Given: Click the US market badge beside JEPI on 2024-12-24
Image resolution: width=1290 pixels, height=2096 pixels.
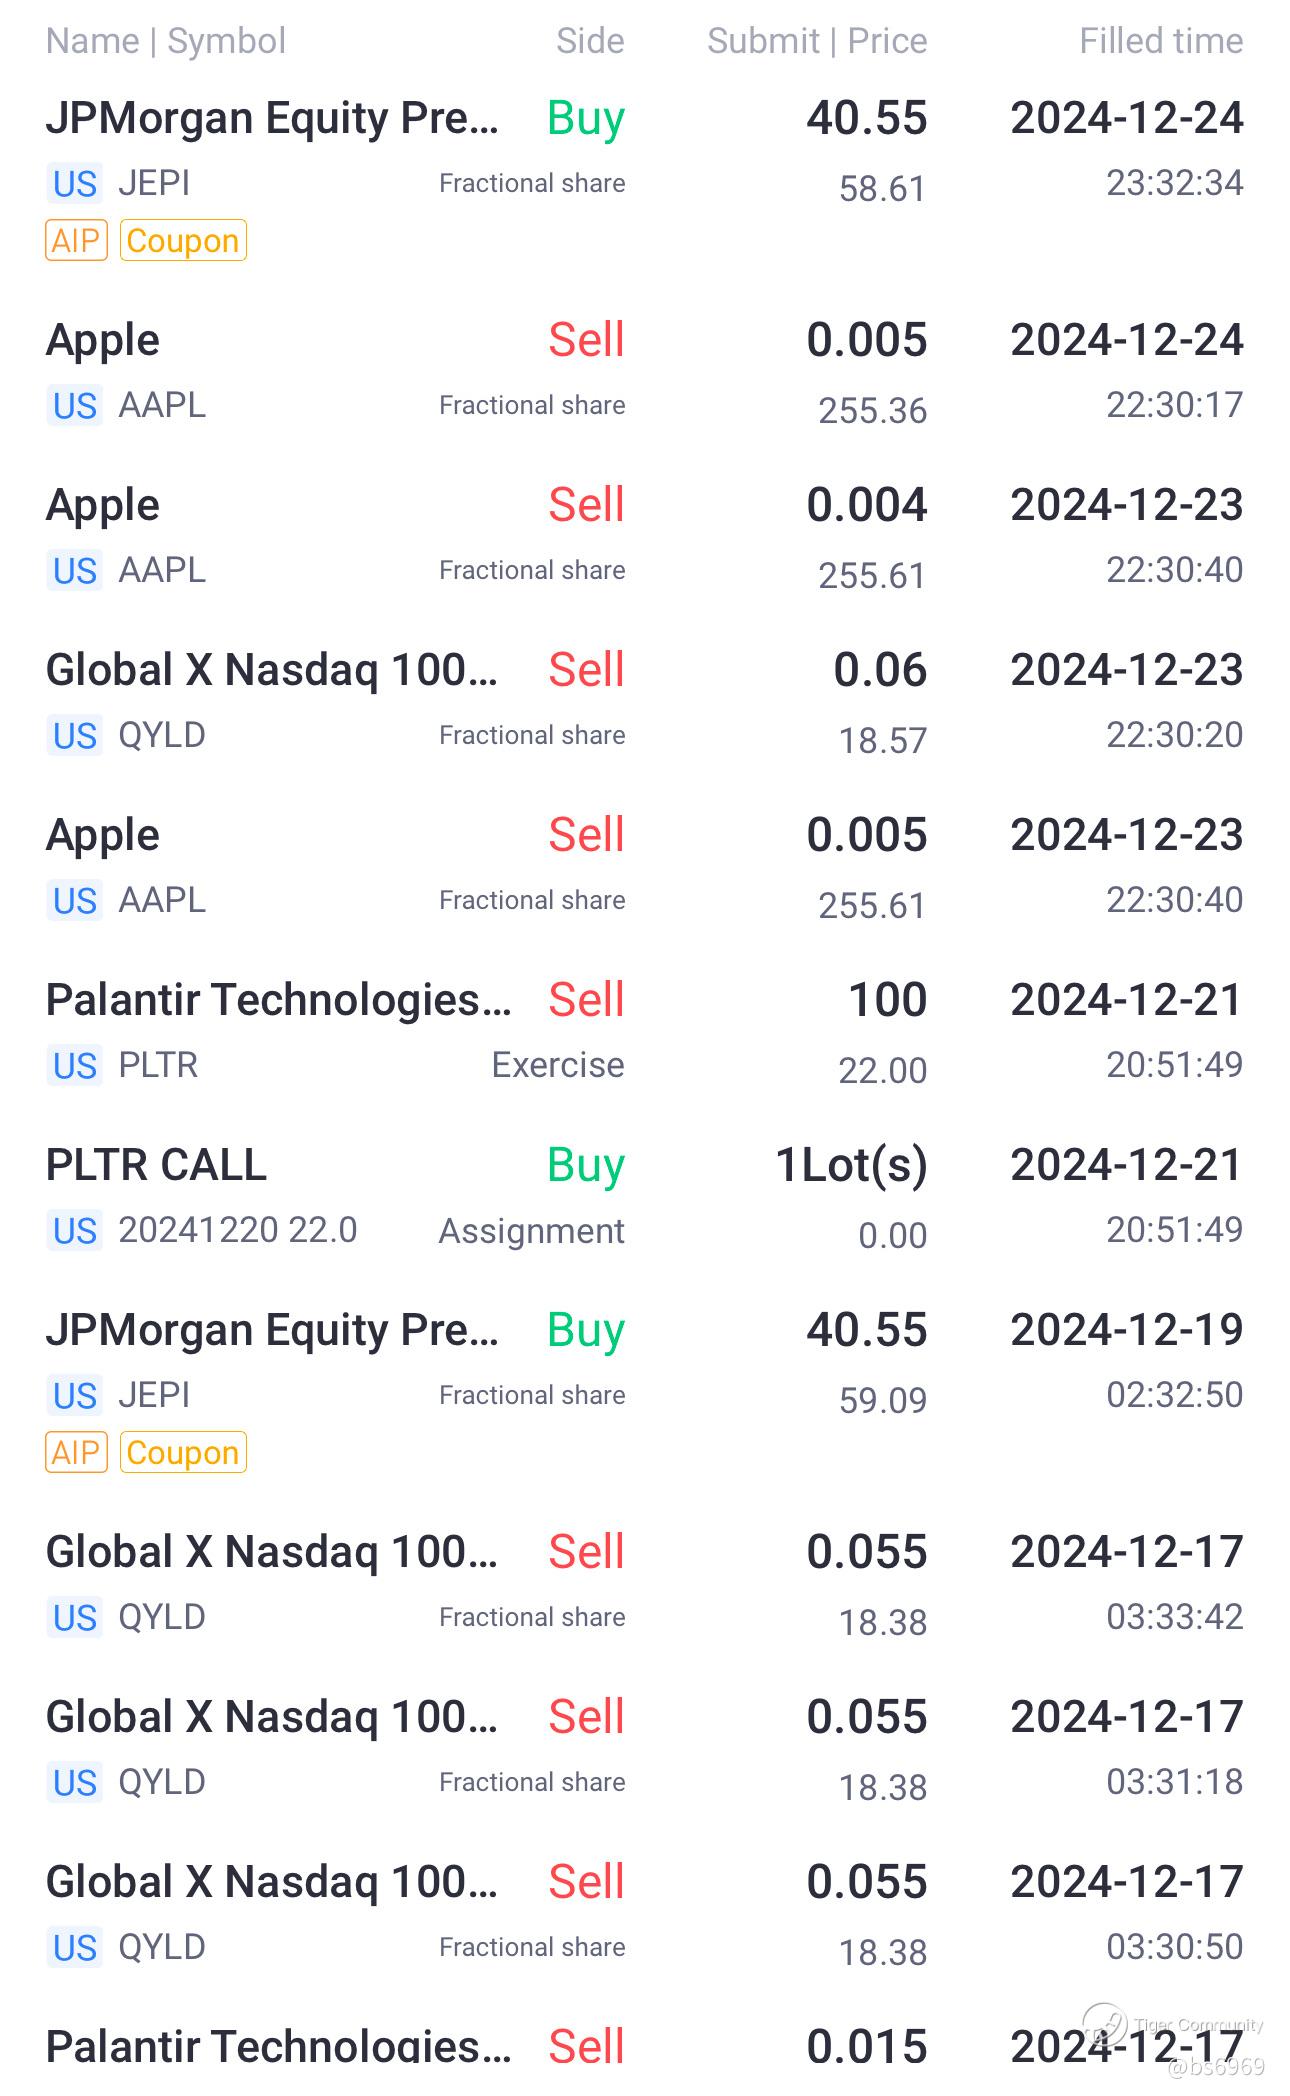Looking at the screenshot, I should coord(74,184).
